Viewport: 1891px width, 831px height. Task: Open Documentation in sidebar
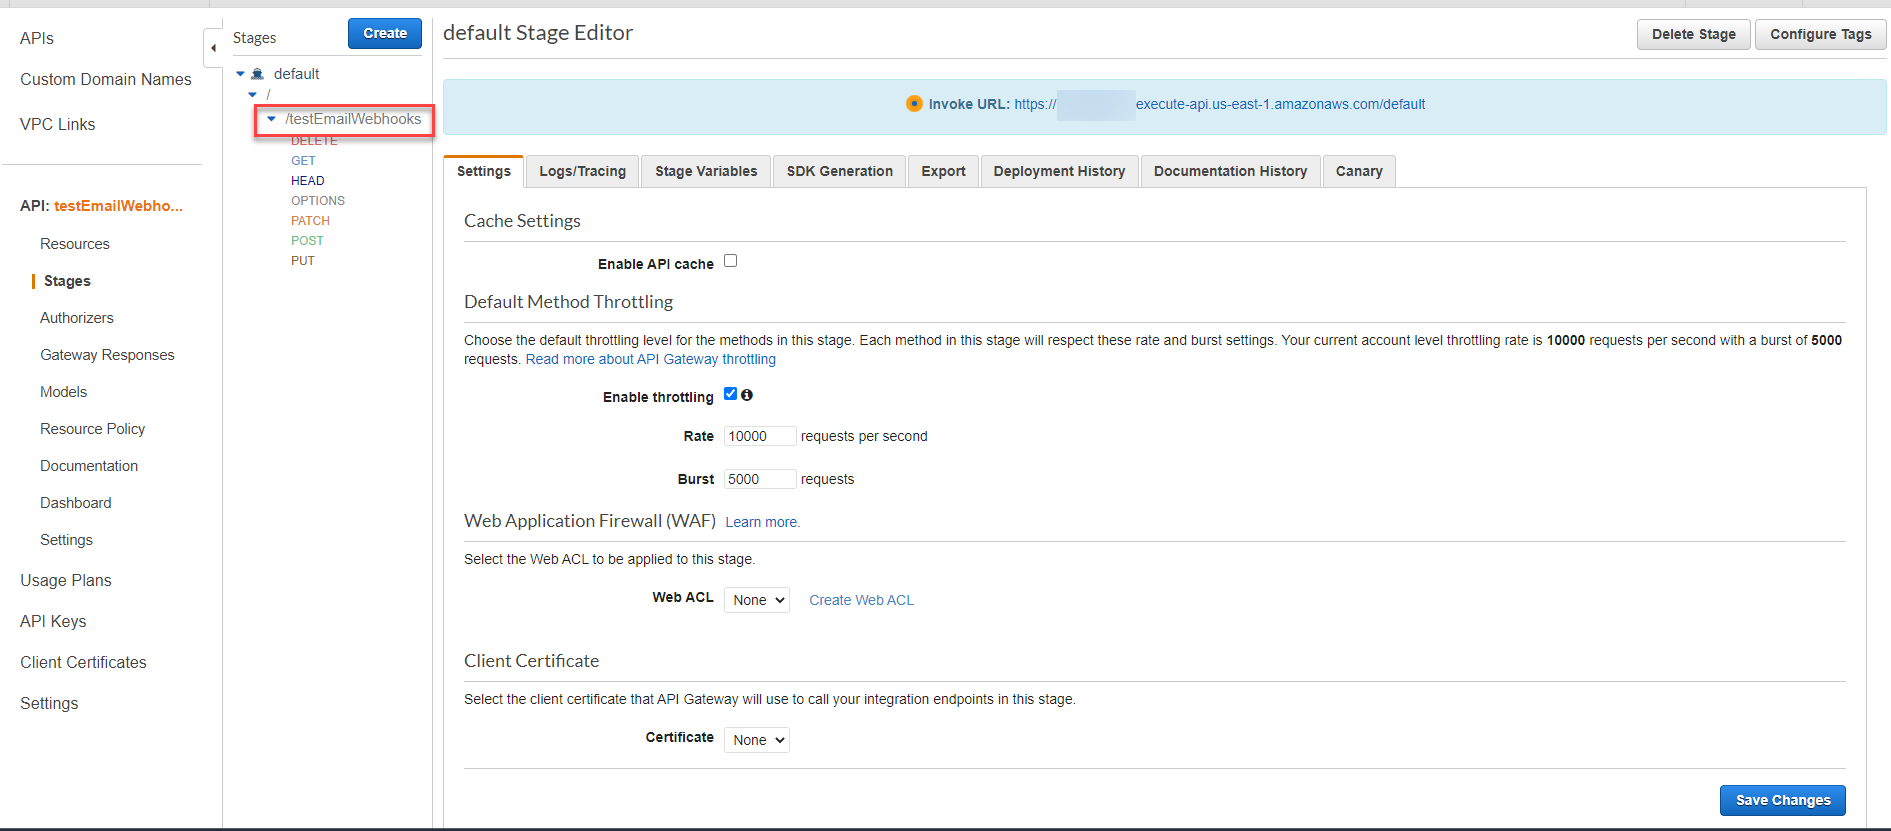[x=89, y=466]
